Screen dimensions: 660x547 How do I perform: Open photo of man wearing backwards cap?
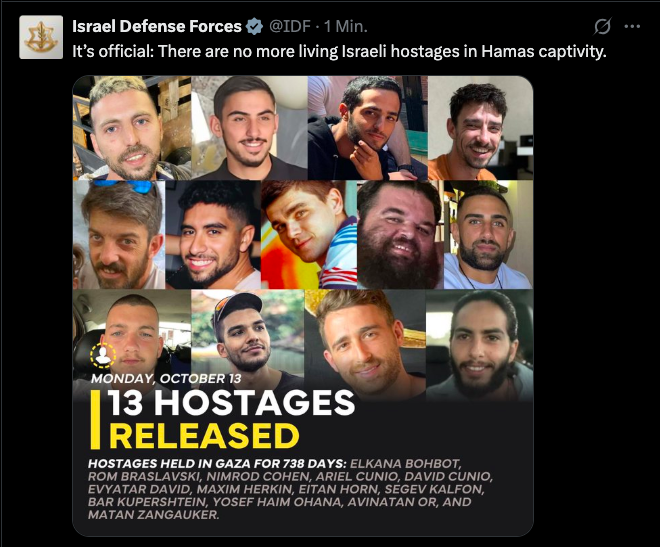click(x=248, y=332)
